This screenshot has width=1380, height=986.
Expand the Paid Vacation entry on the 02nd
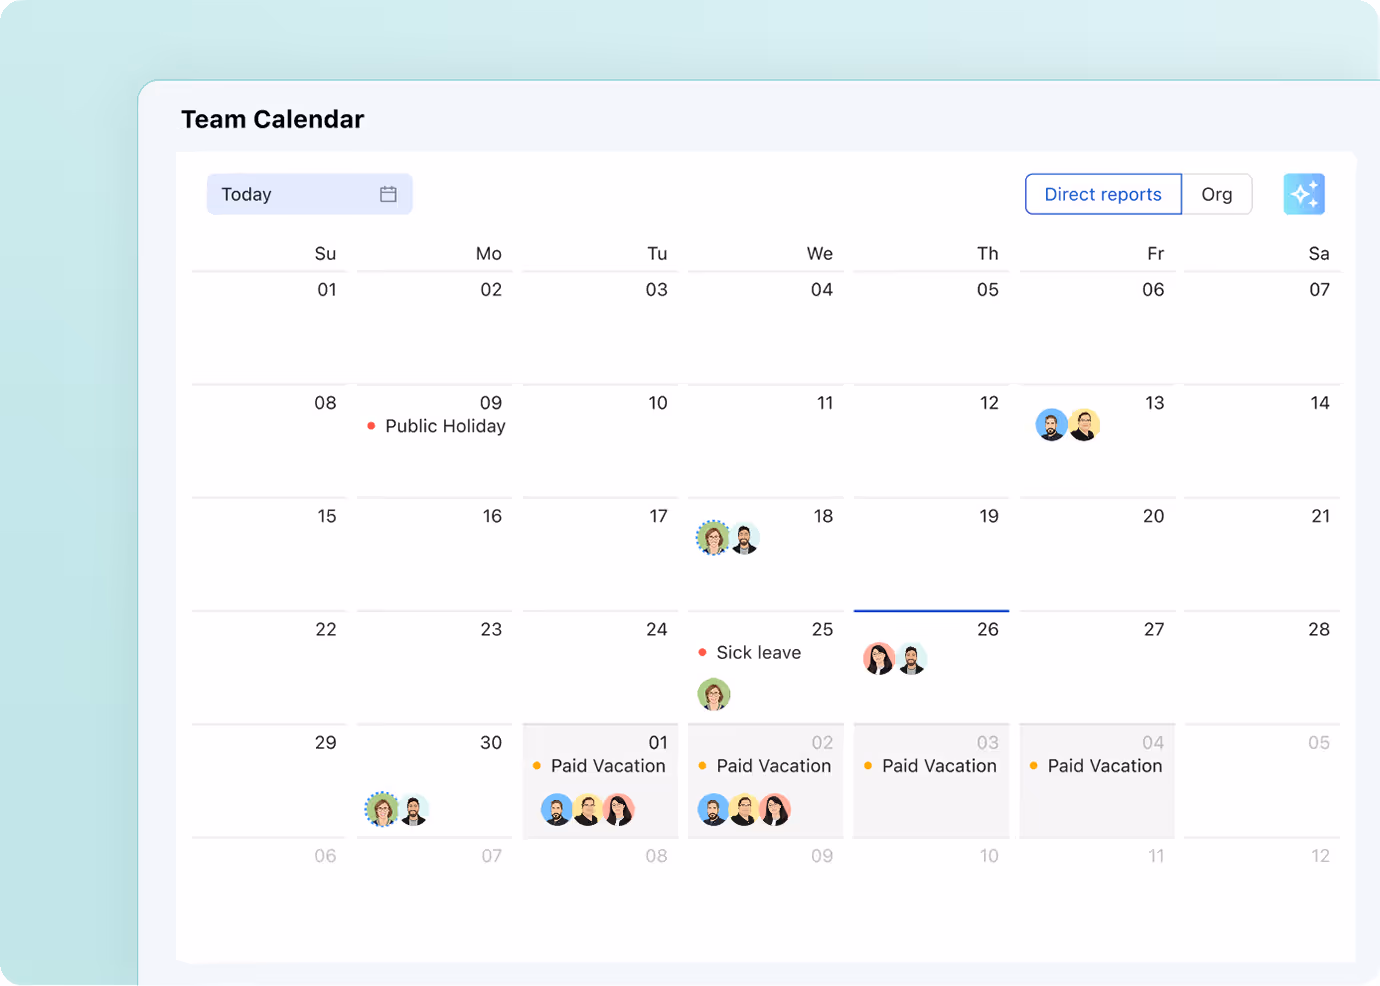[773, 766]
